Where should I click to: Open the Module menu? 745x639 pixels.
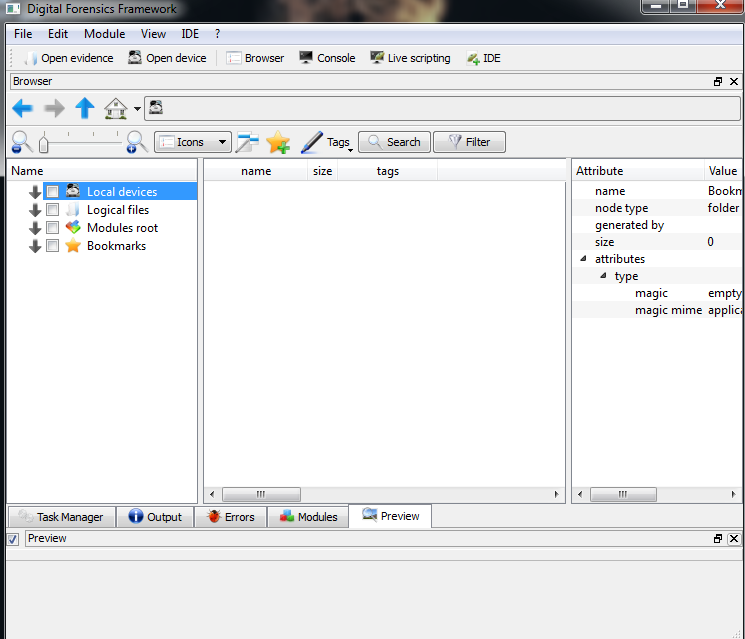[105, 34]
